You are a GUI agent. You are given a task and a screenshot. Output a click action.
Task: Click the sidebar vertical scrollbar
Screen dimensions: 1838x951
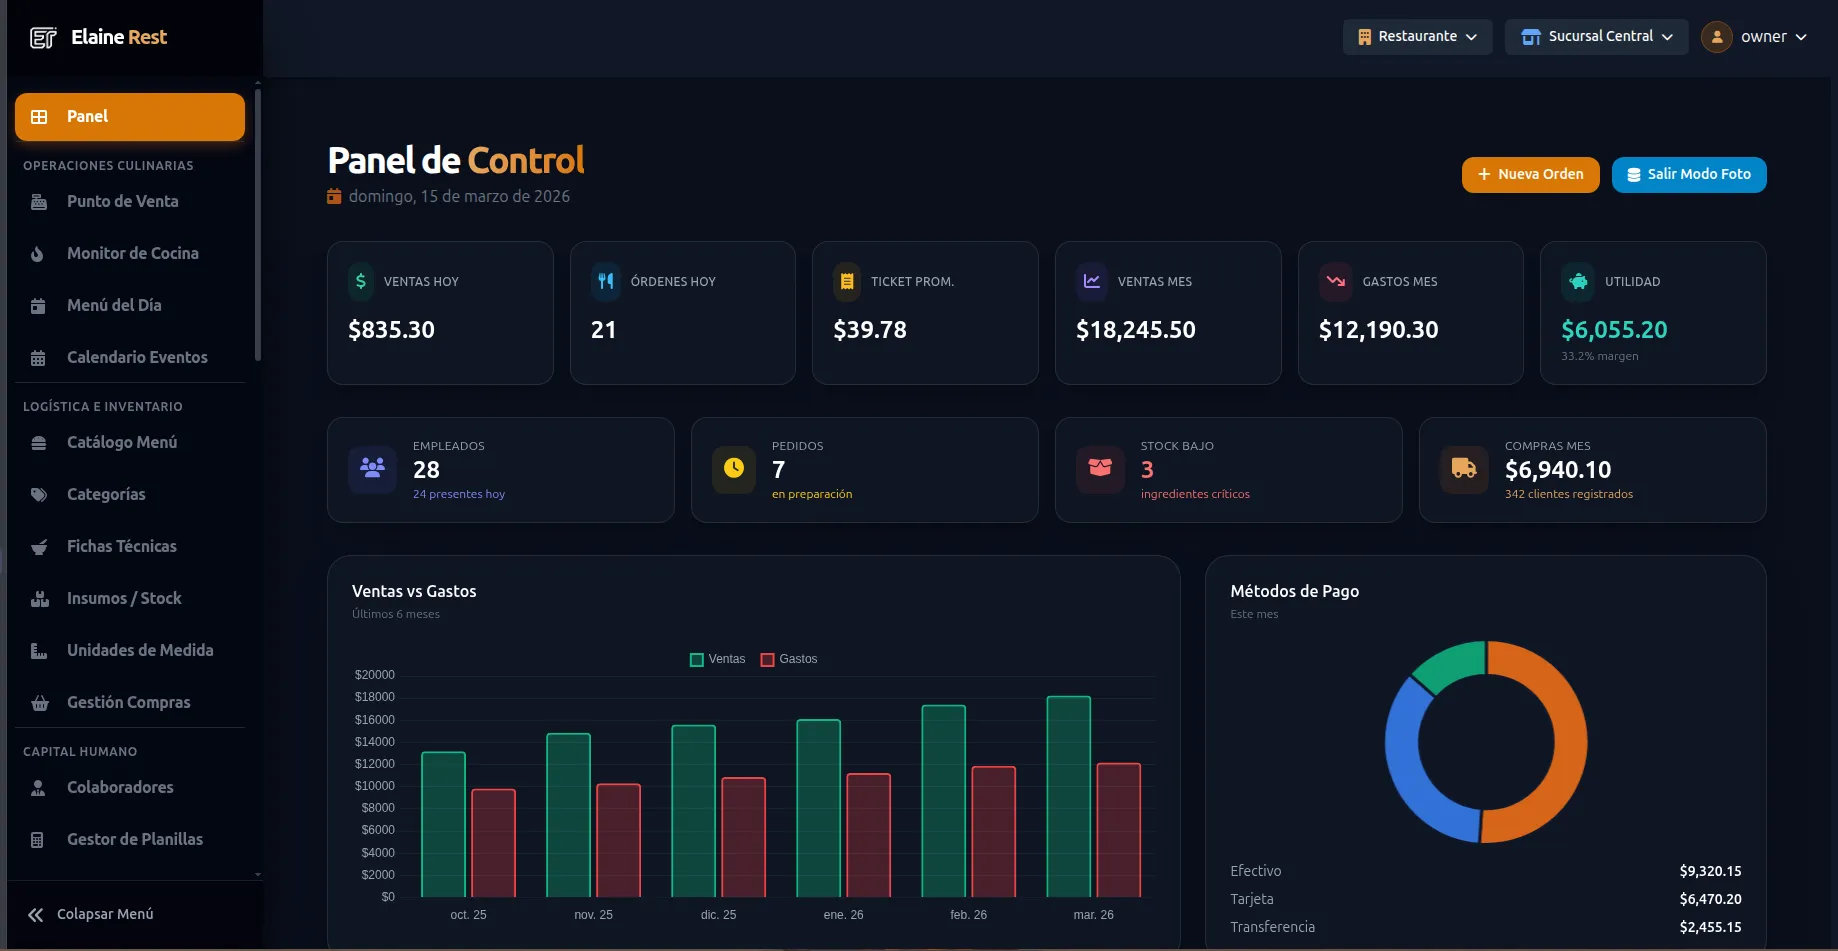coord(258,225)
